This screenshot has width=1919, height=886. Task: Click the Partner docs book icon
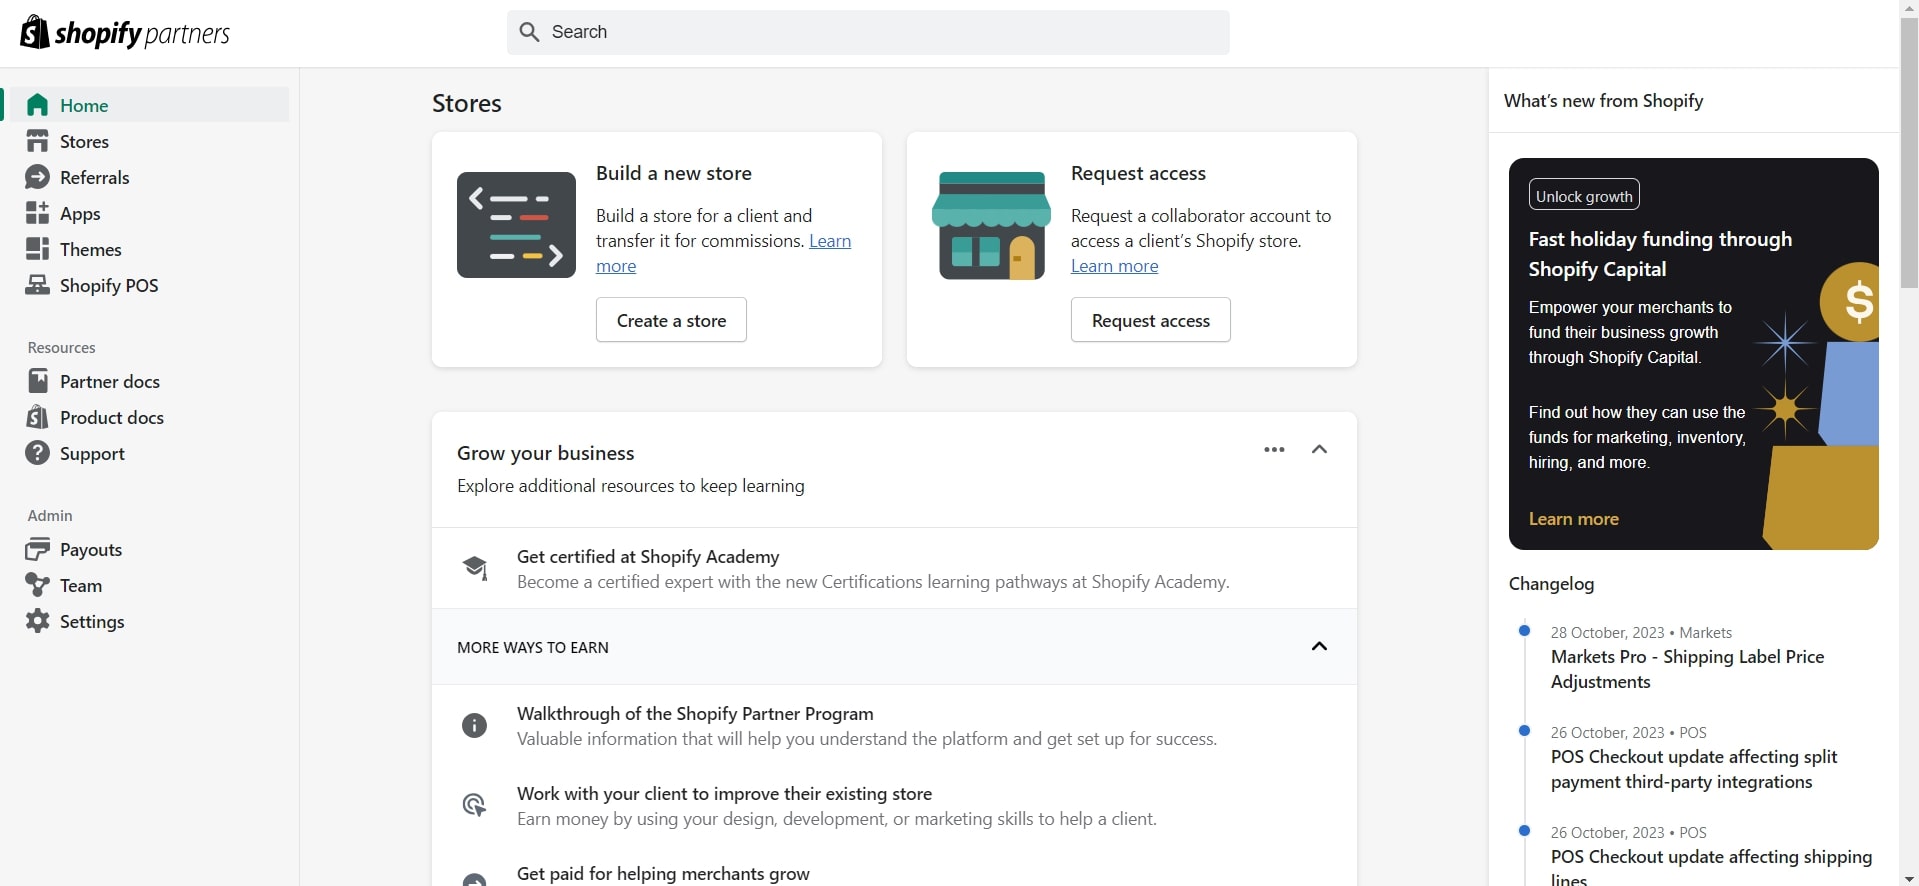coord(38,381)
